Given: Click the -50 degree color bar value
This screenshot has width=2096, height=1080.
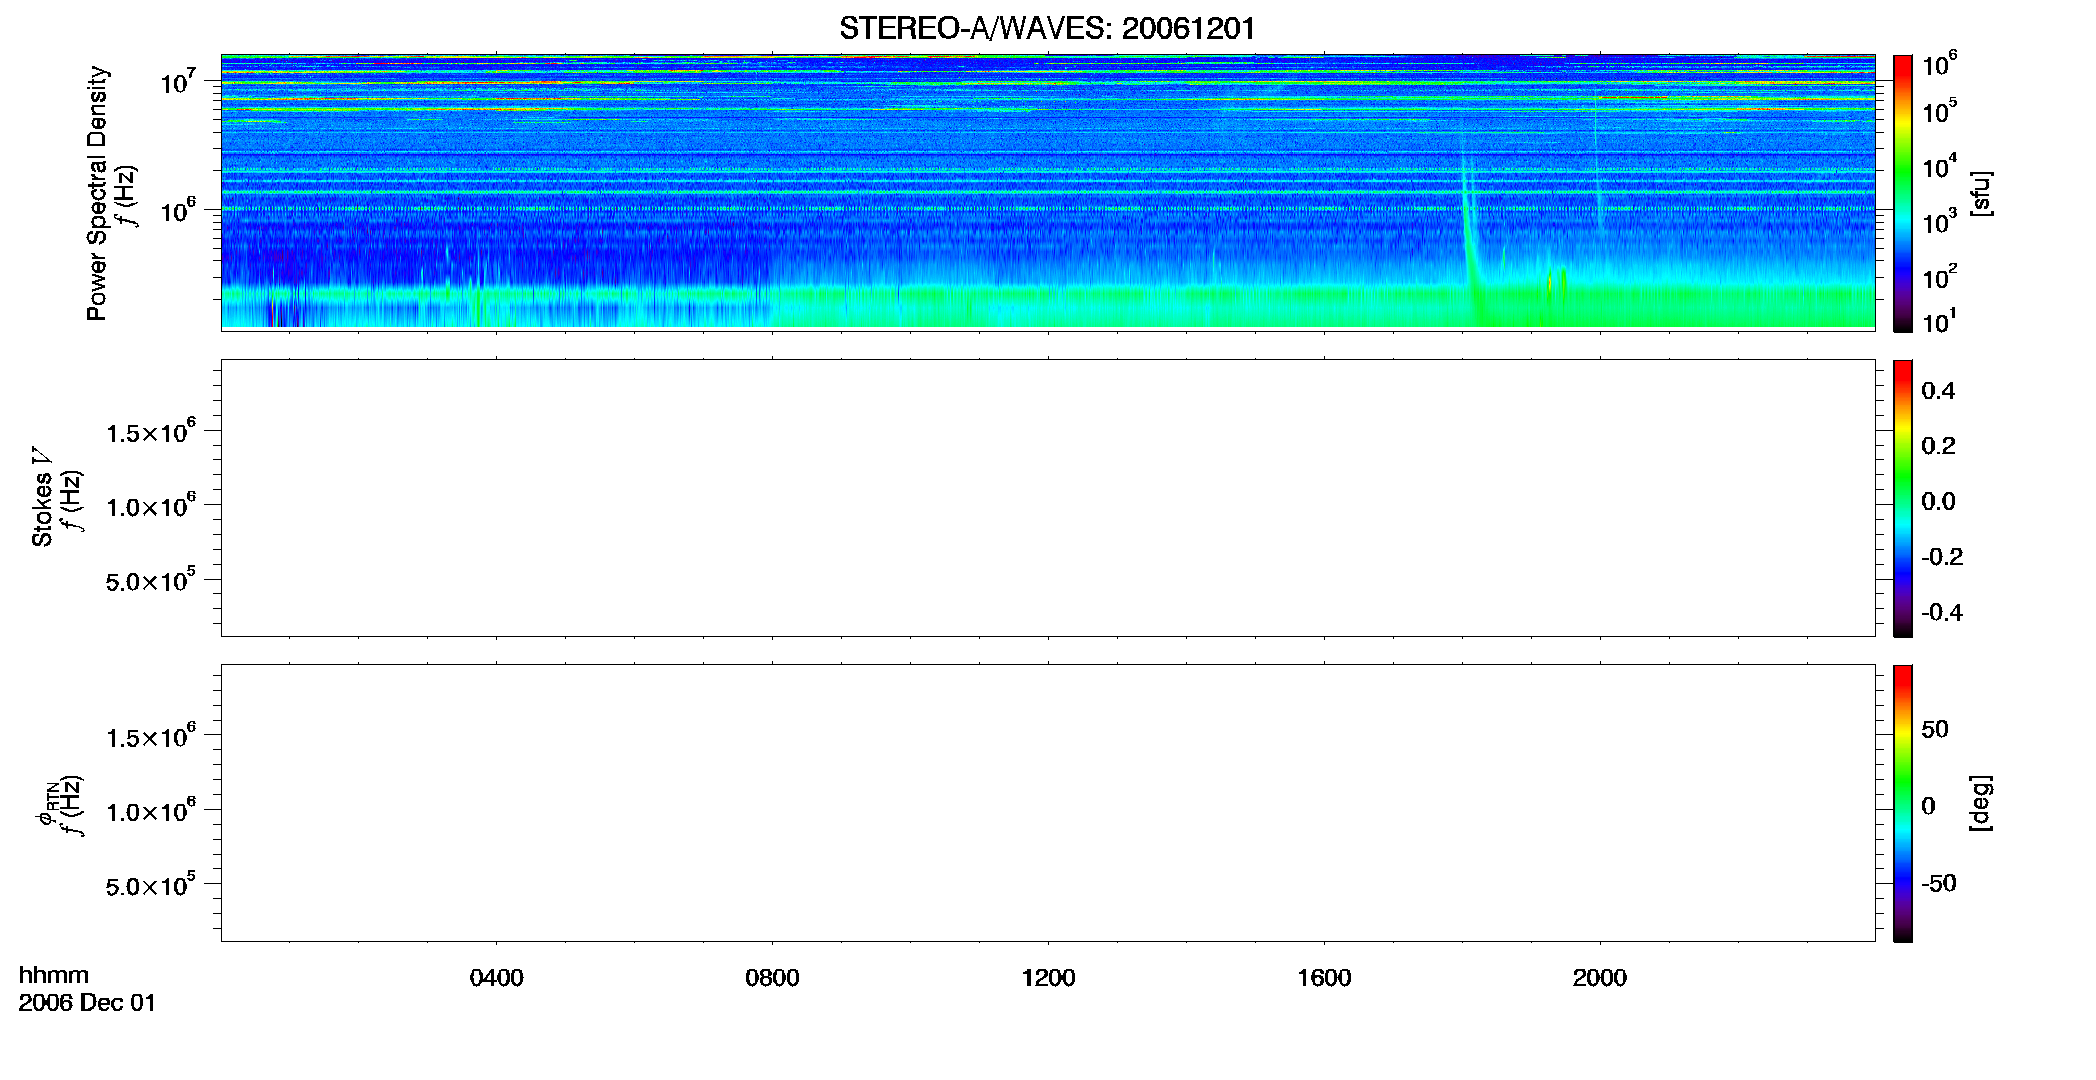Looking at the screenshot, I should (1939, 884).
